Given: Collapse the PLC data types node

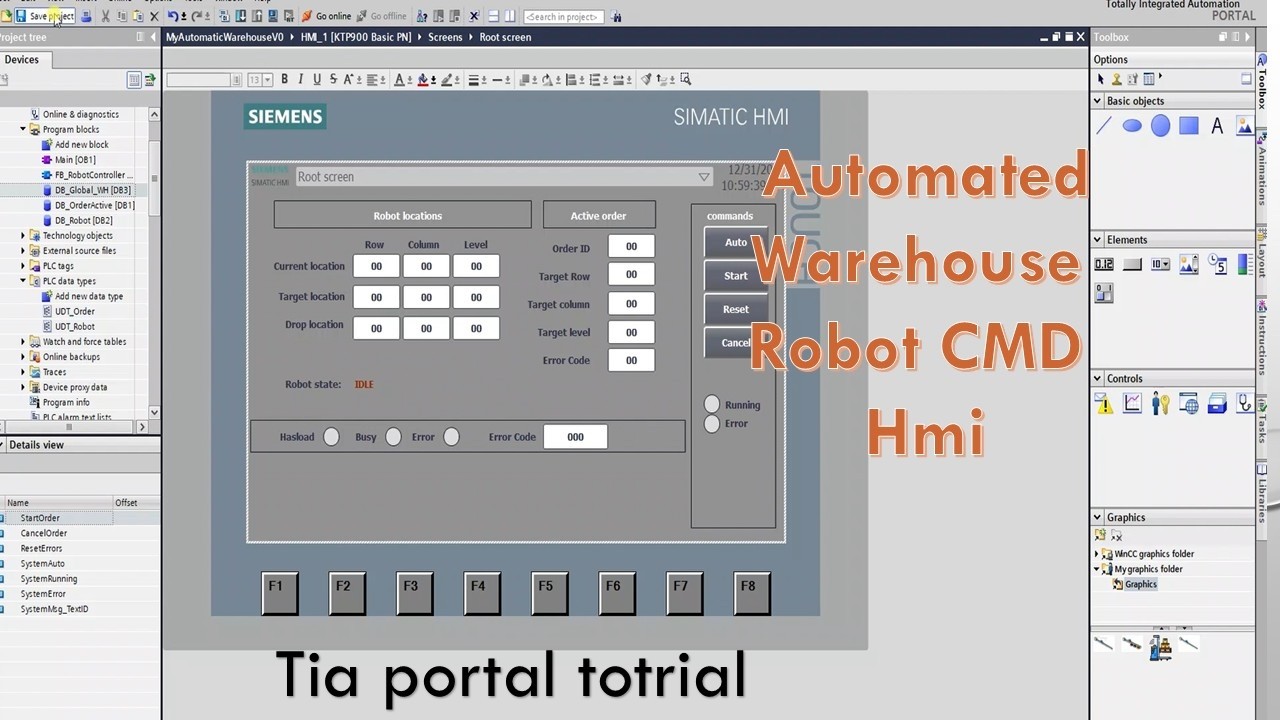Looking at the screenshot, I should pyautogui.click(x=23, y=281).
